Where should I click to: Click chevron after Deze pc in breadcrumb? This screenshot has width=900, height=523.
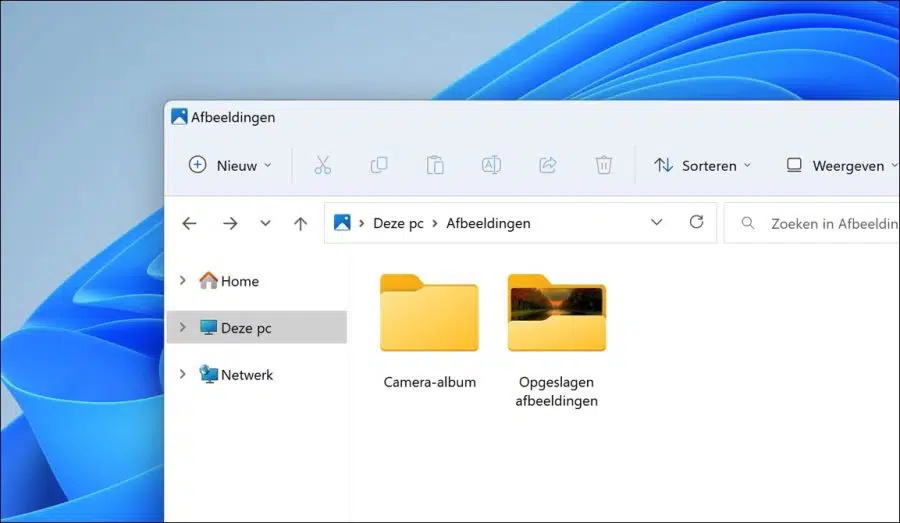click(435, 223)
